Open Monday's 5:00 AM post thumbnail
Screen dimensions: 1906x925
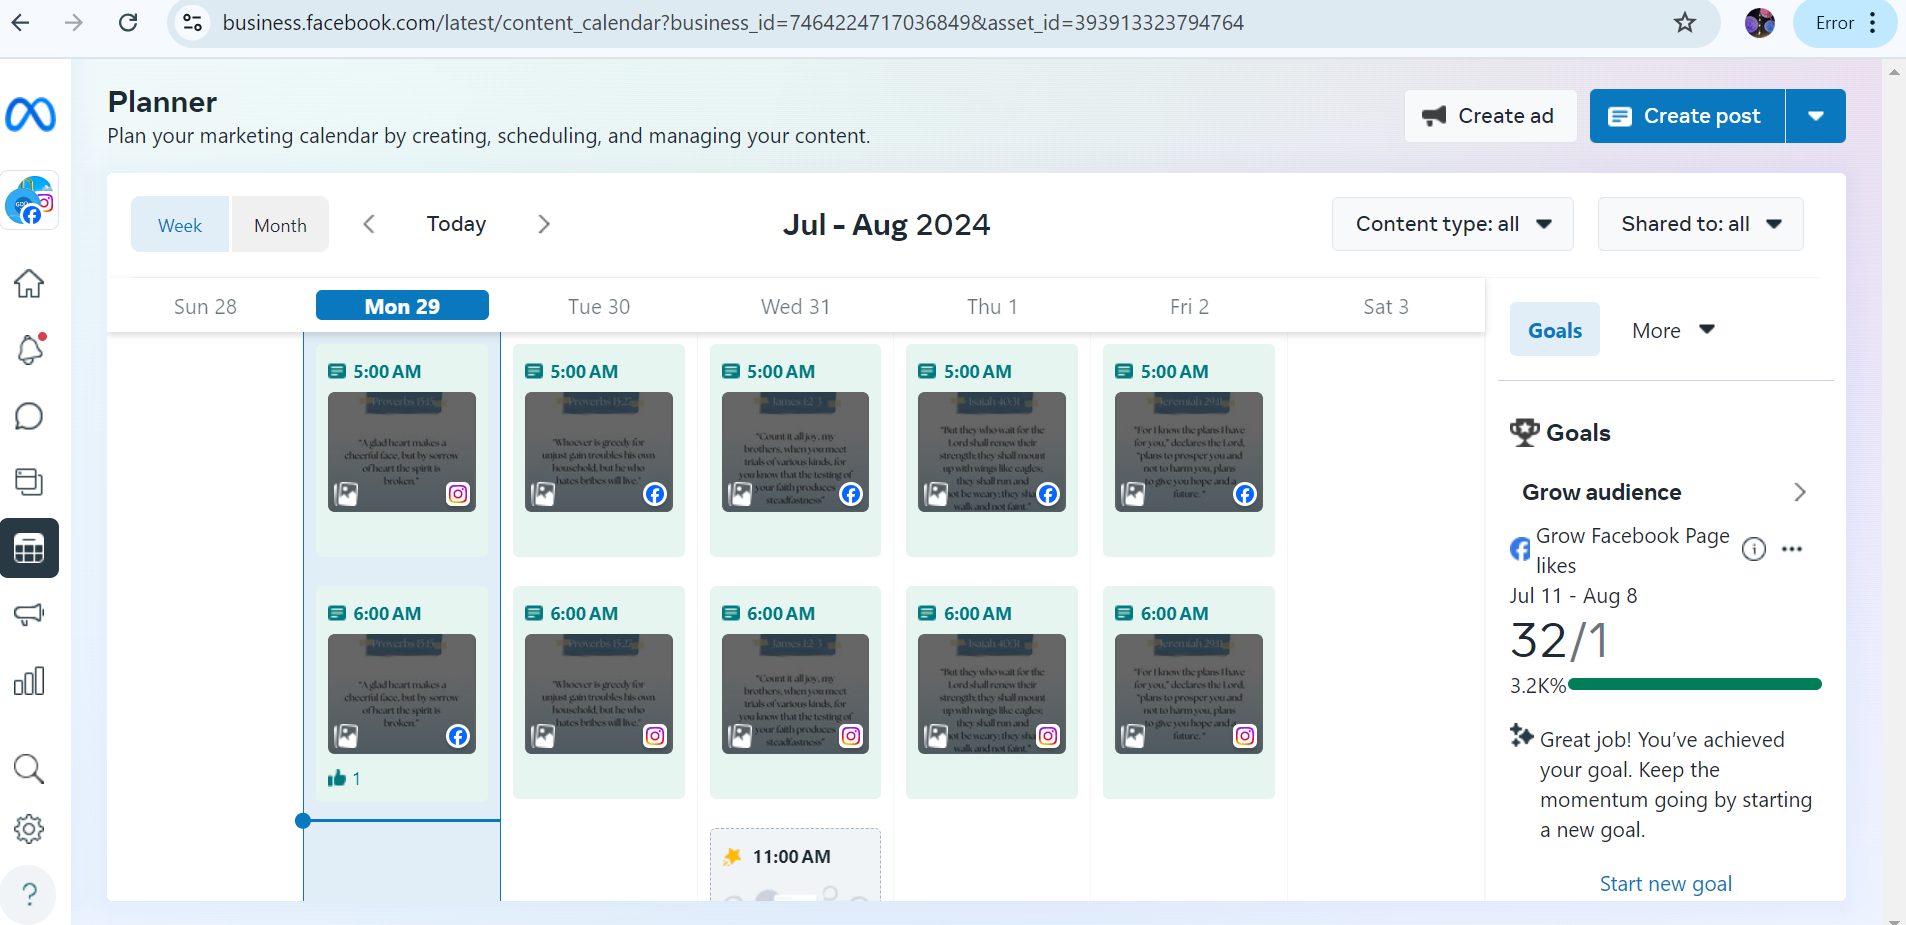(402, 452)
